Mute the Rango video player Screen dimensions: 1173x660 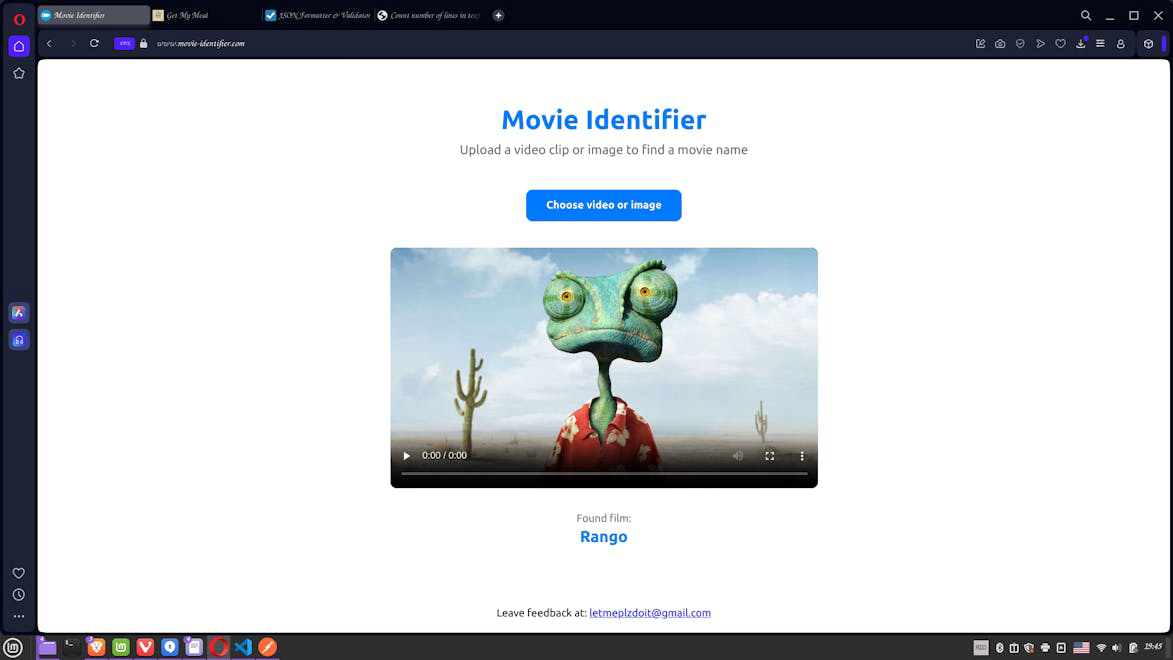pyautogui.click(x=738, y=455)
